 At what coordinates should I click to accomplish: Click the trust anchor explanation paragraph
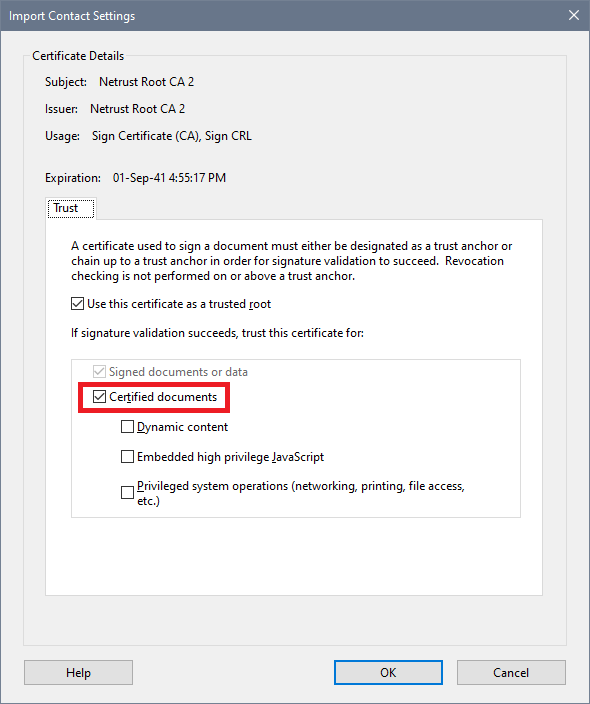tap(291, 261)
